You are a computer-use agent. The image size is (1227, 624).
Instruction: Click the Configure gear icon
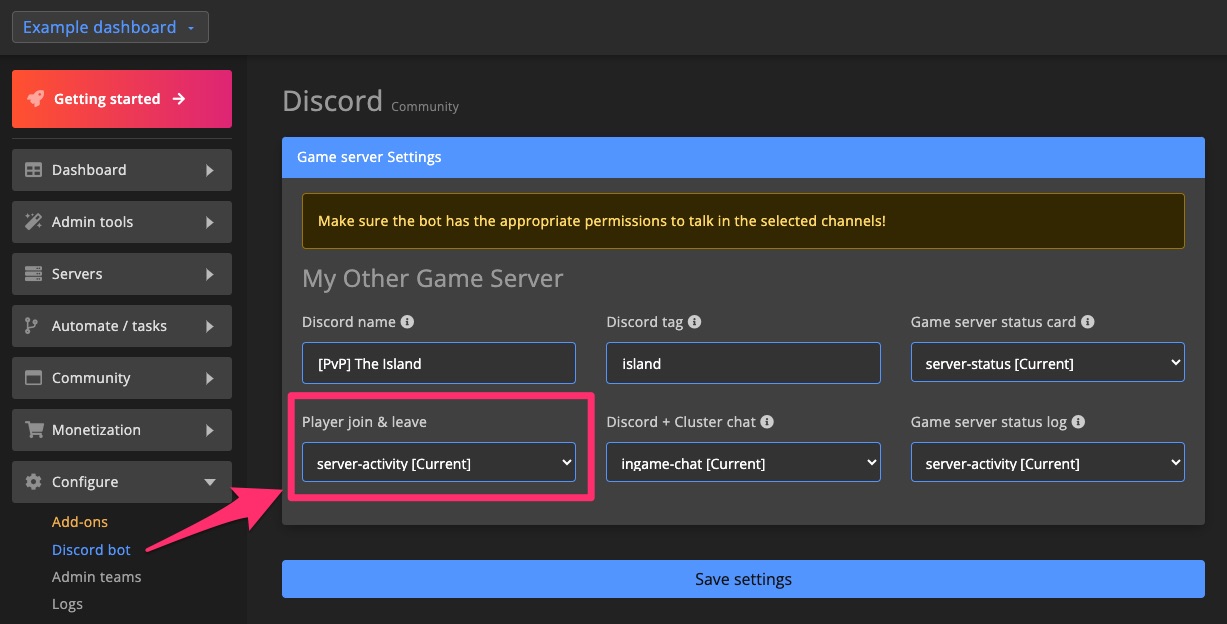(34, 482)
